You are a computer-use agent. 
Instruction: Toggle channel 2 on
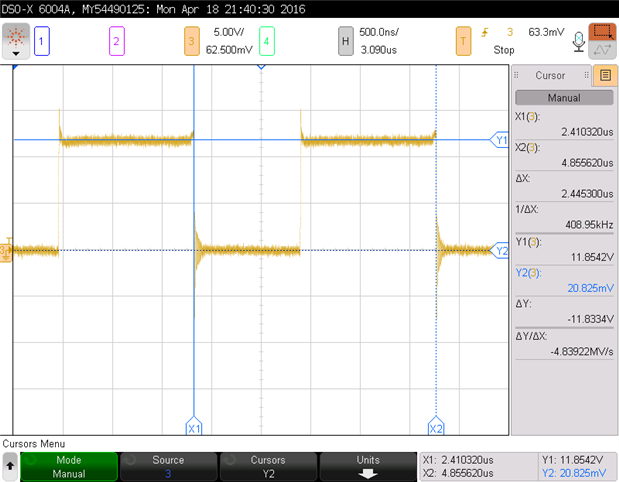pos(116,41)
